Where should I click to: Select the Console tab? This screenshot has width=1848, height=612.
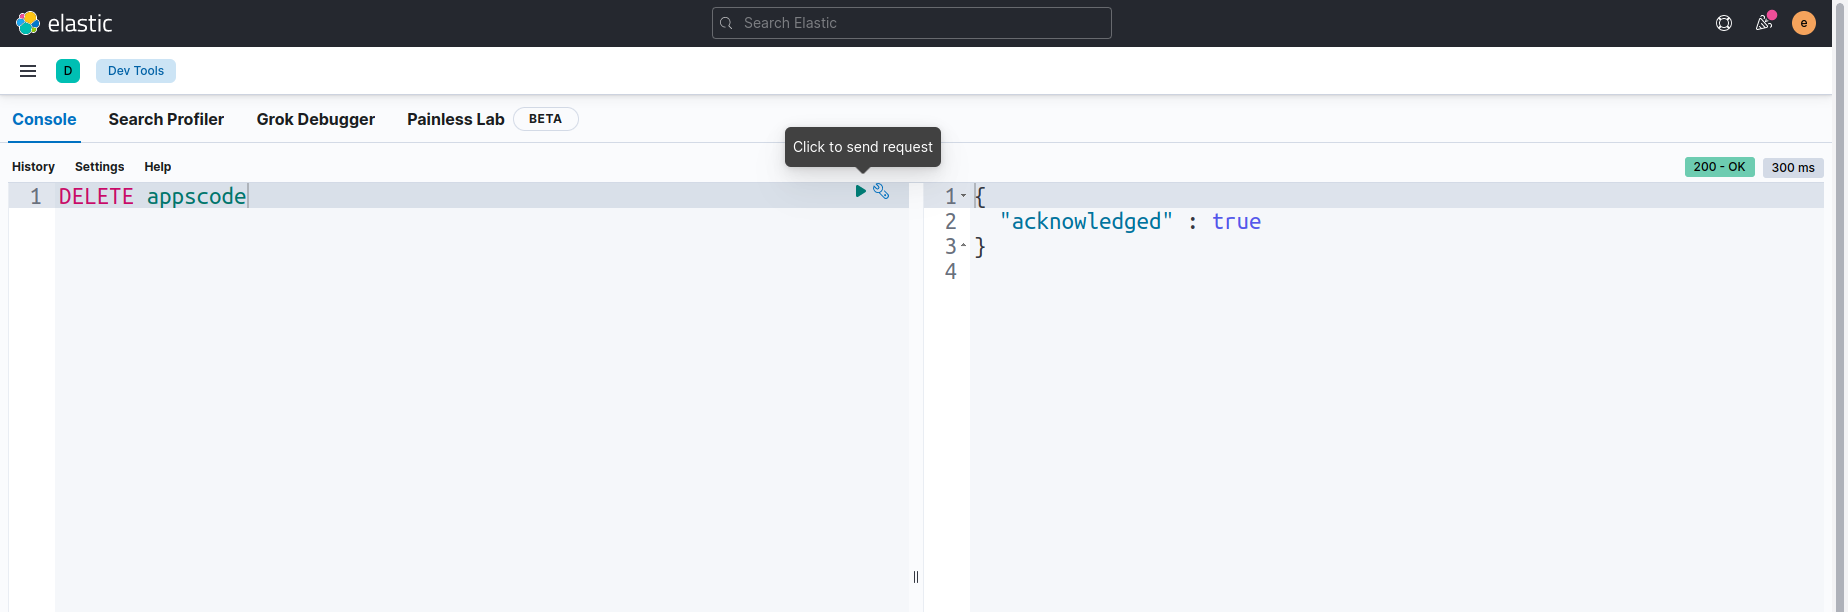[44, 119]
